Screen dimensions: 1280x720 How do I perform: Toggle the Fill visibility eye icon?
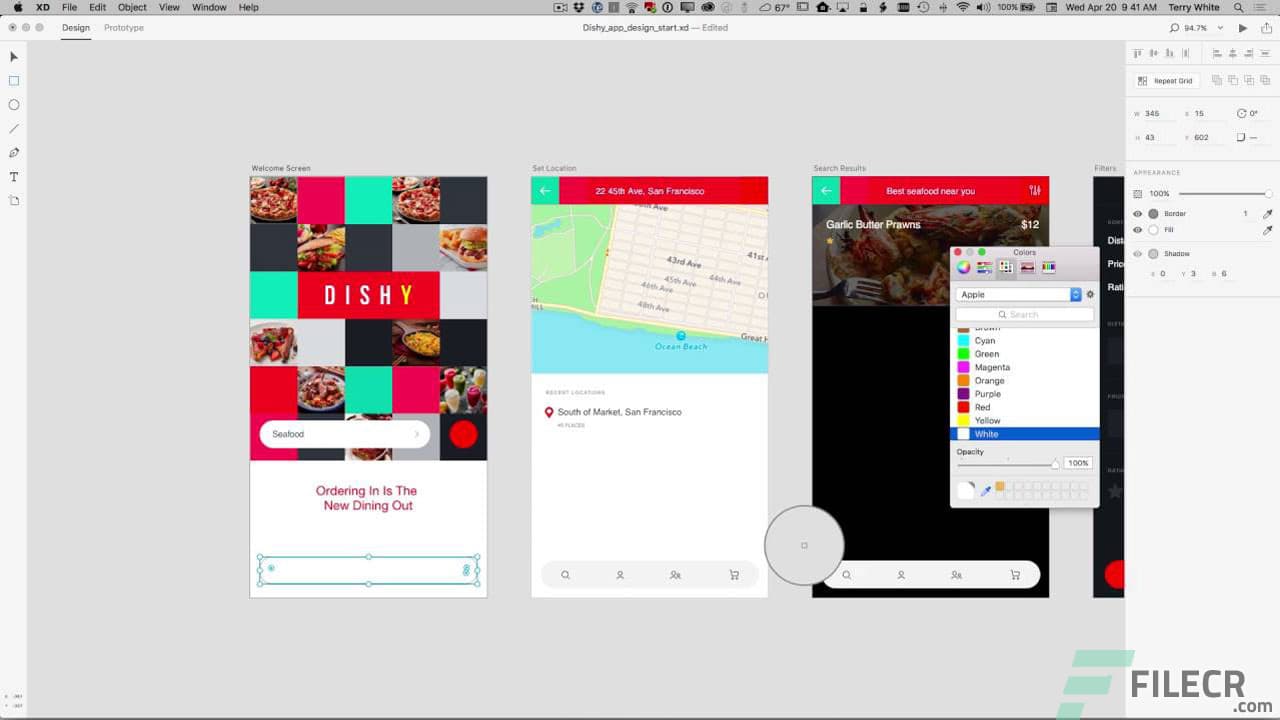coord(1137,229)
